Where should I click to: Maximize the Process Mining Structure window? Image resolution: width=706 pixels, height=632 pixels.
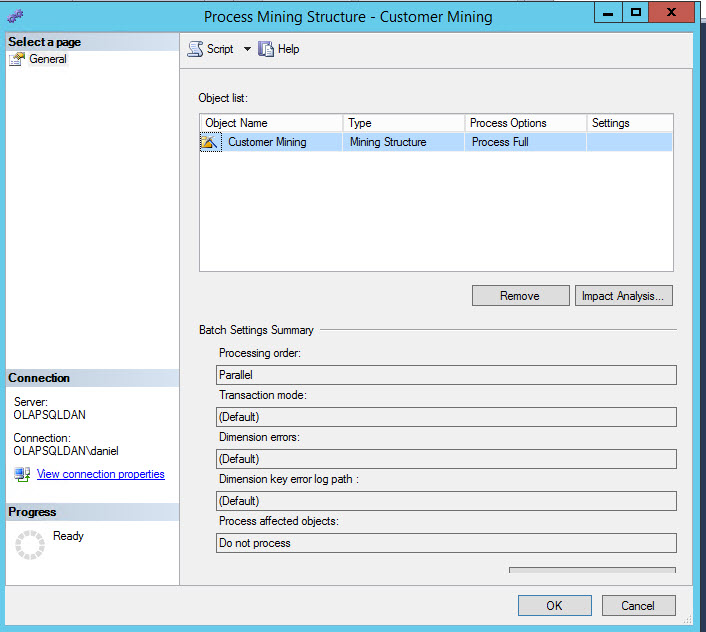[636, 13]
